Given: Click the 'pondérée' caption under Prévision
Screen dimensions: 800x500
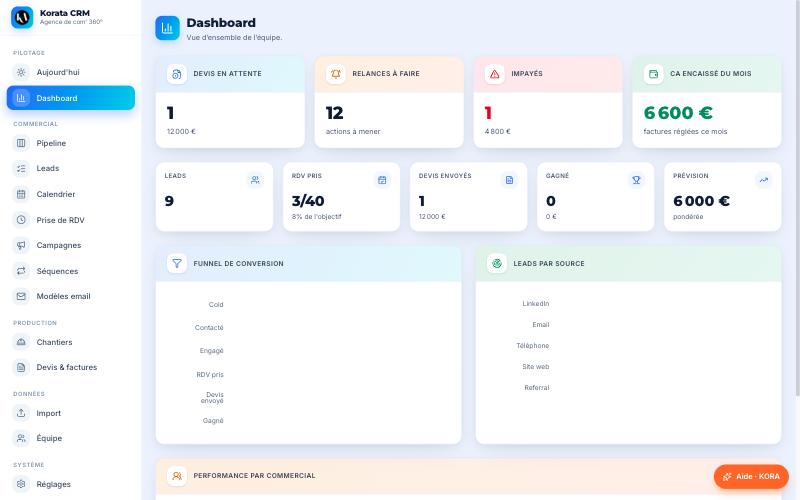Looking at the screenshot, I should coord(688,217).
